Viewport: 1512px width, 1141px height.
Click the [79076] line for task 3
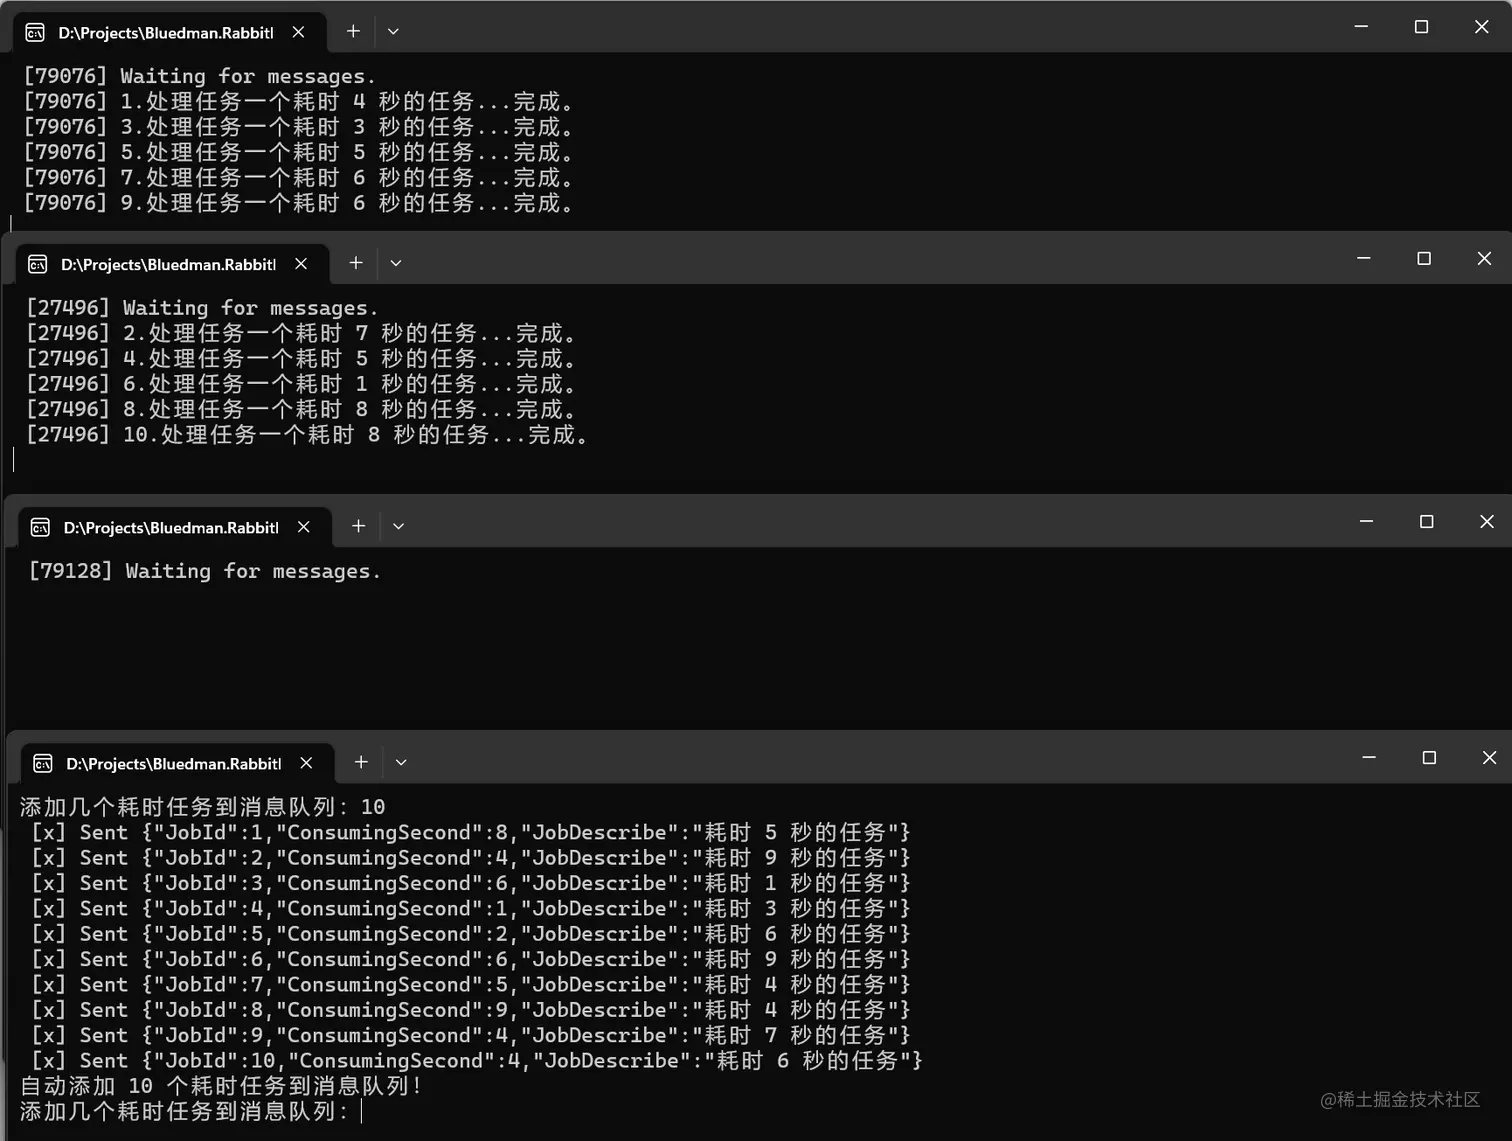click(x=298, y=127)
